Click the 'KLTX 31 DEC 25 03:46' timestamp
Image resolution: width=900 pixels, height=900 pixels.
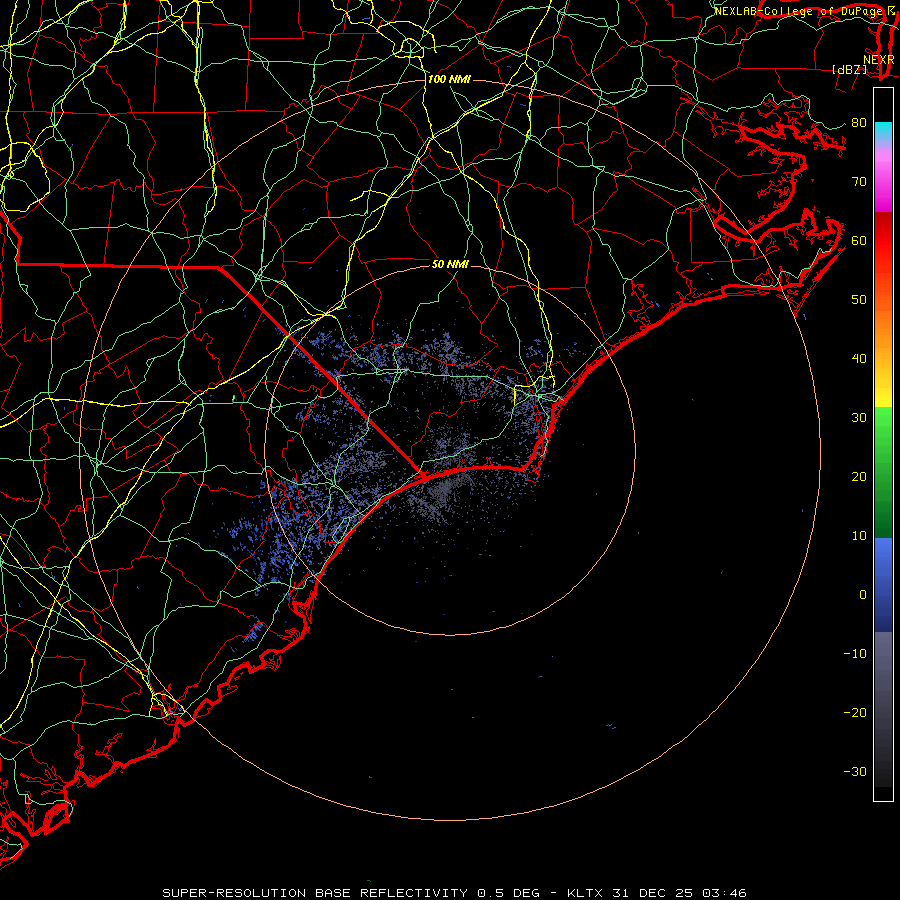pyautogui.click(x=657, y=893)
